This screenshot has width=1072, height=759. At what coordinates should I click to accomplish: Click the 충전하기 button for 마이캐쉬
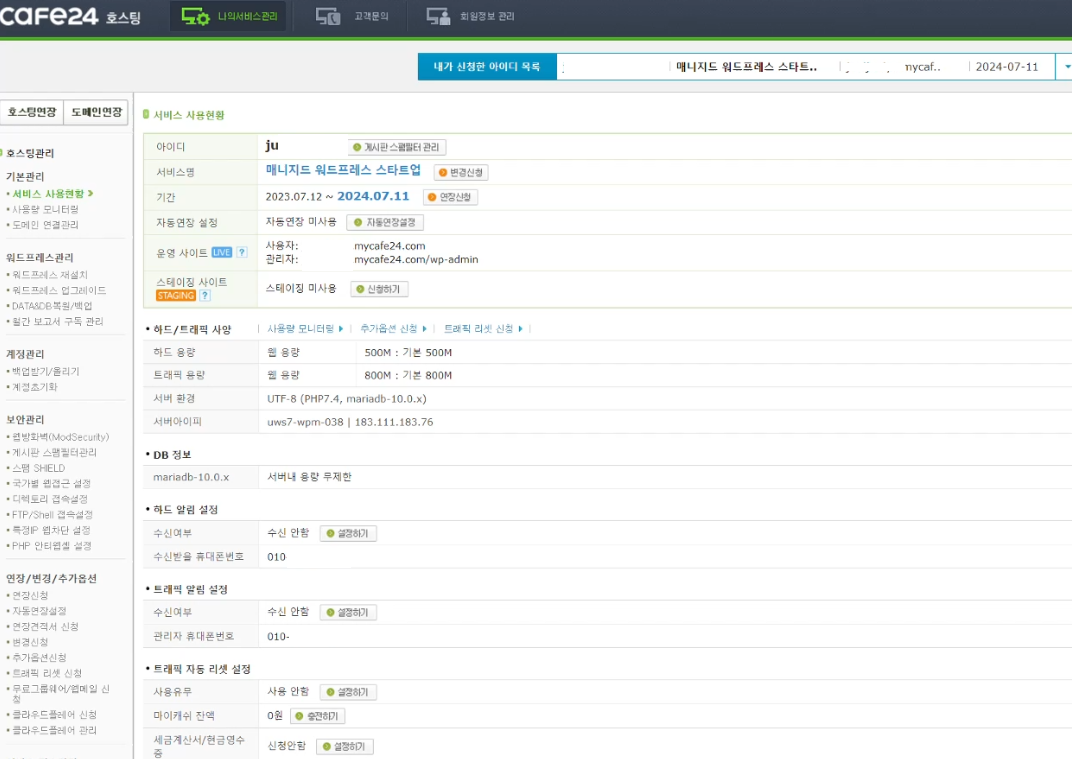(x=318, y=716)
